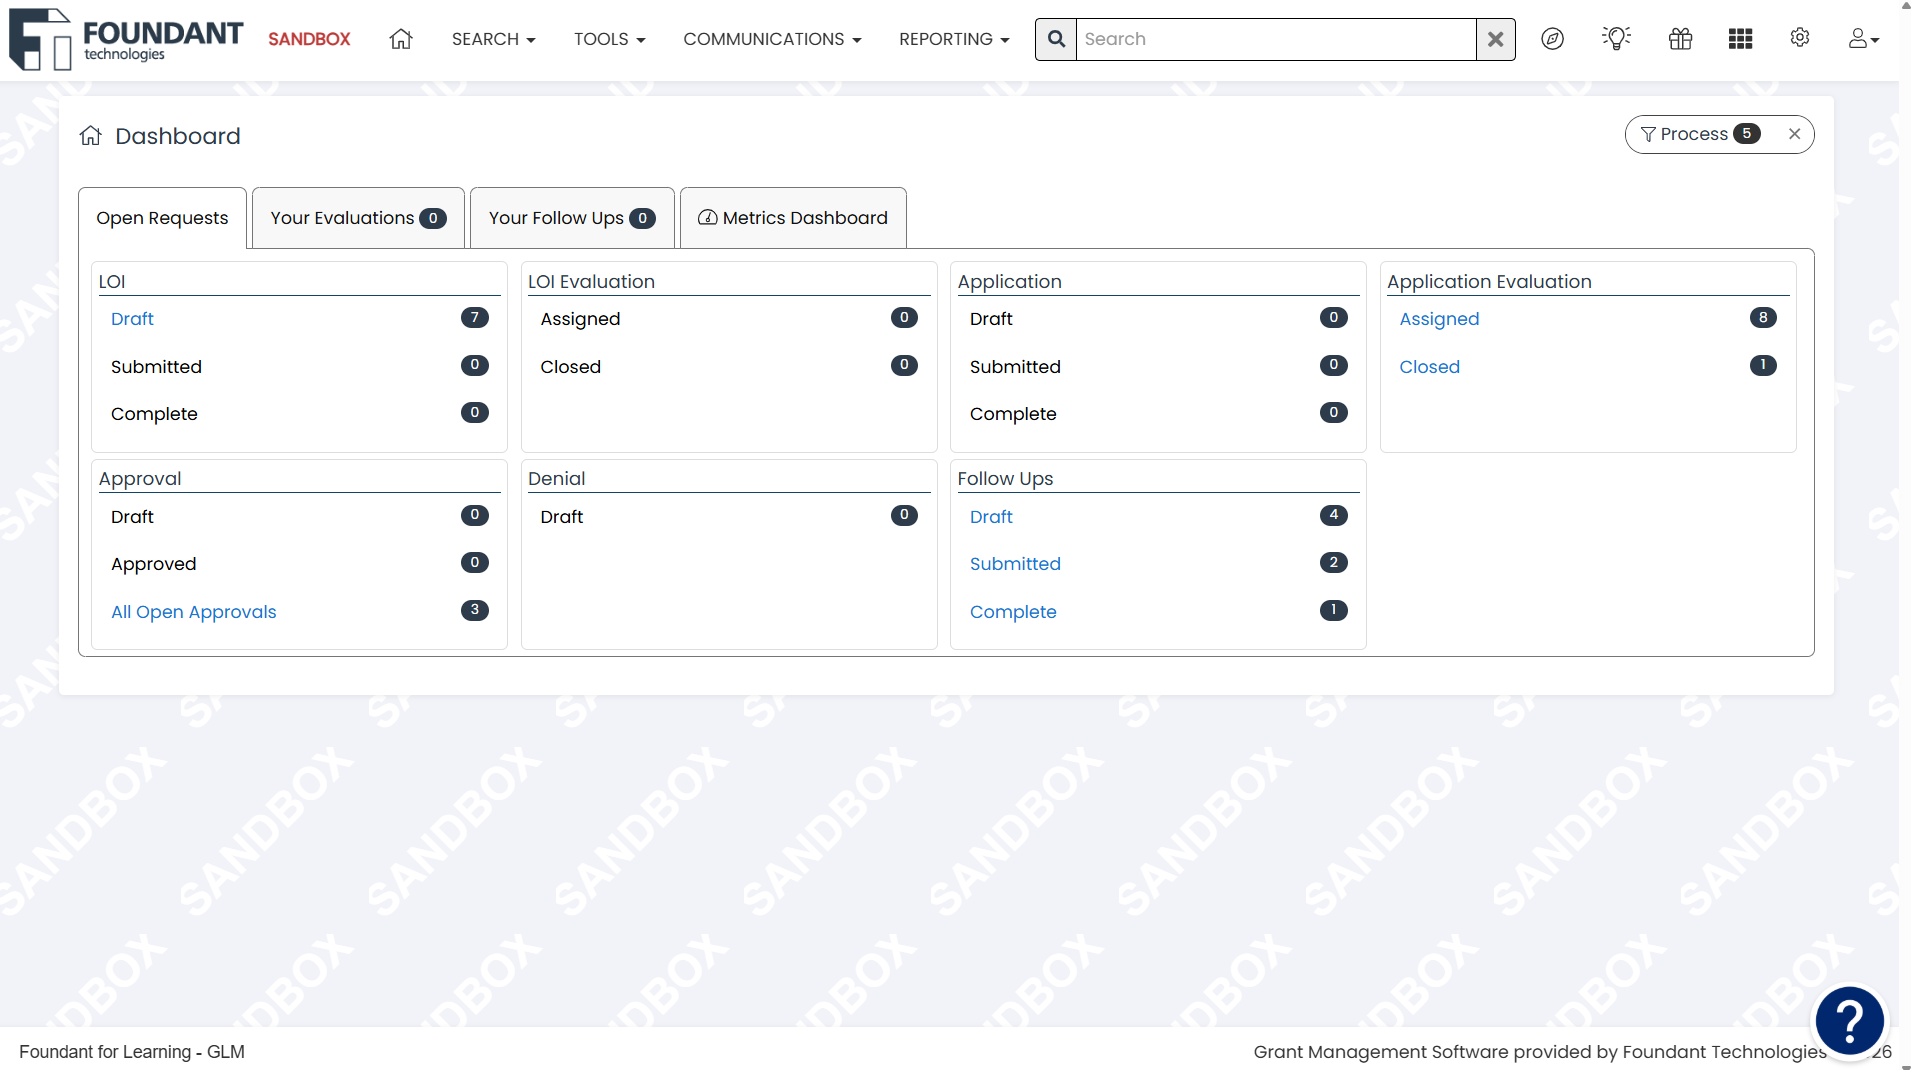
Task: Click LOI Evaluation Closed row text
Action: pos(570,367)
